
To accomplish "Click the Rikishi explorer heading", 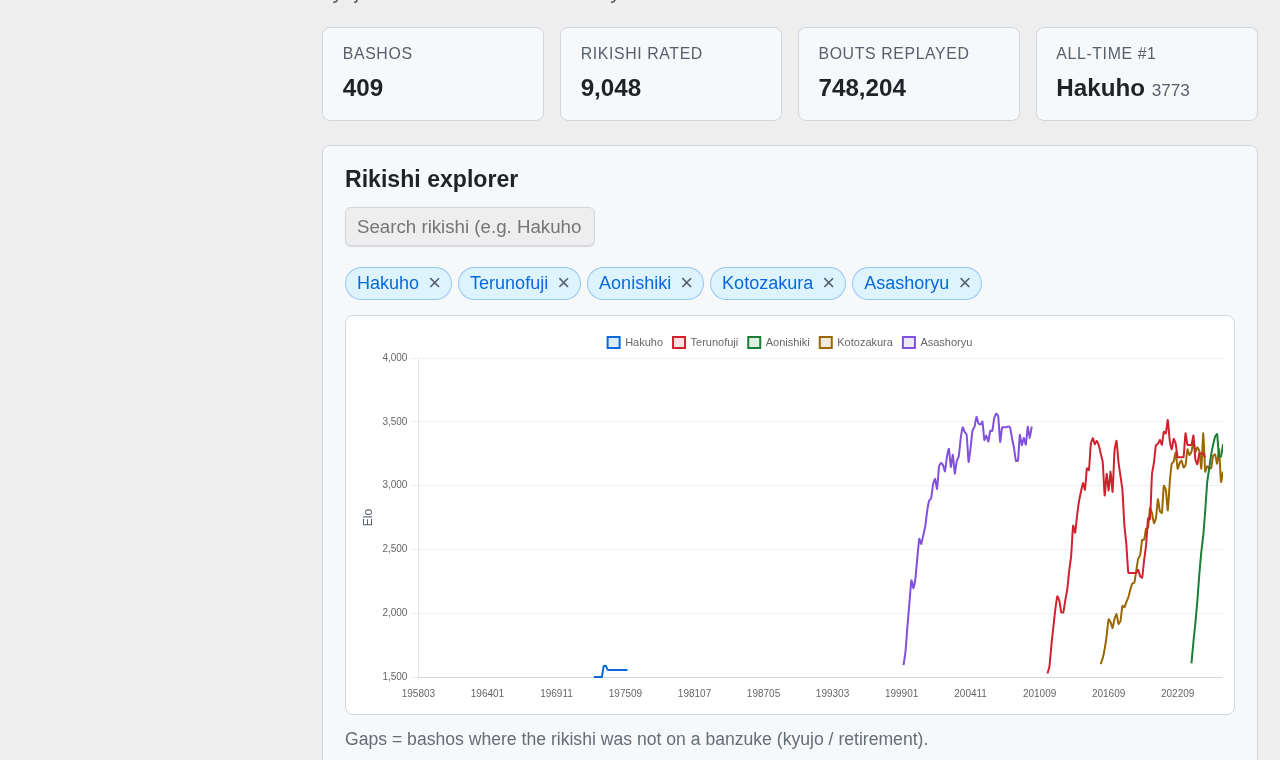I will point(432,179).
